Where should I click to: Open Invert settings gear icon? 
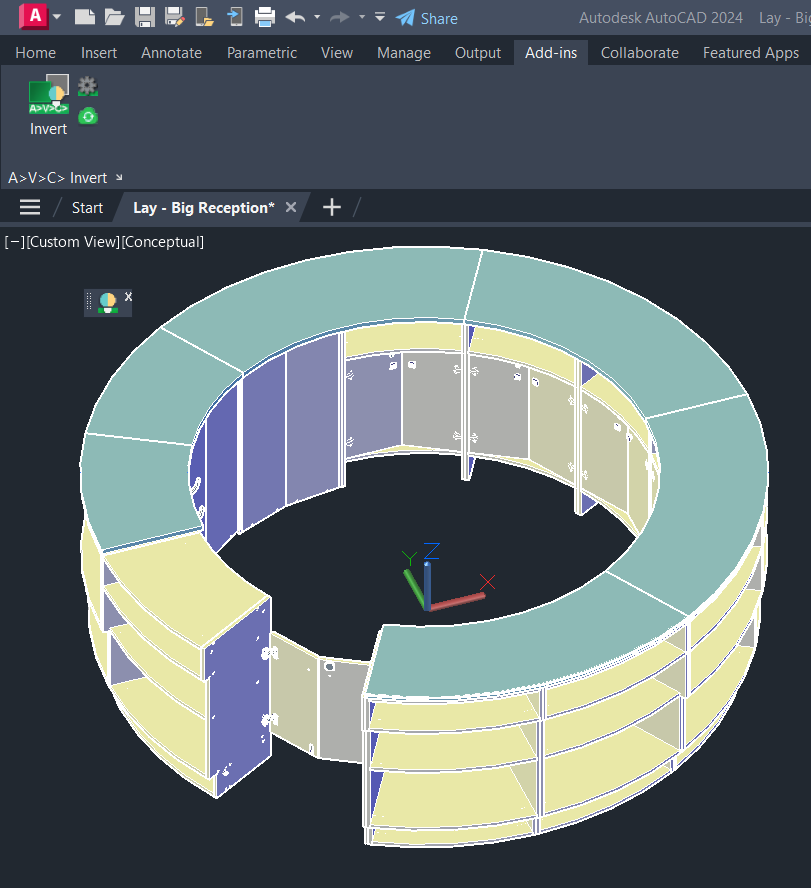click(88, 86)
